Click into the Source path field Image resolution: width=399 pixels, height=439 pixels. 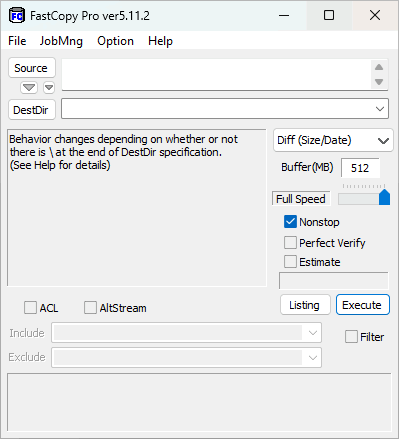pyautogui.click(x=216, y=74)
